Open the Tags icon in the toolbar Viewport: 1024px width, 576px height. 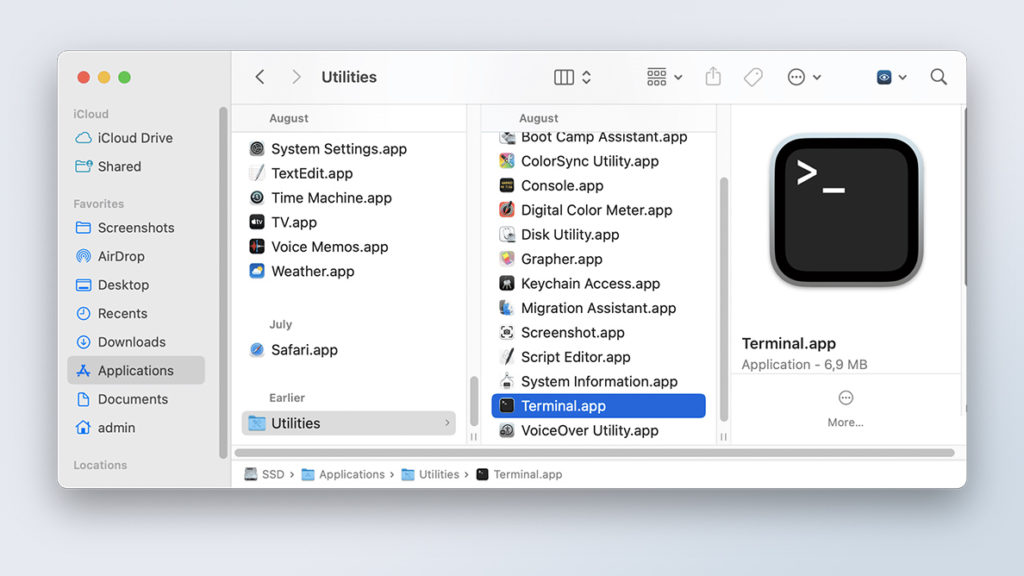tap(753, 76)
